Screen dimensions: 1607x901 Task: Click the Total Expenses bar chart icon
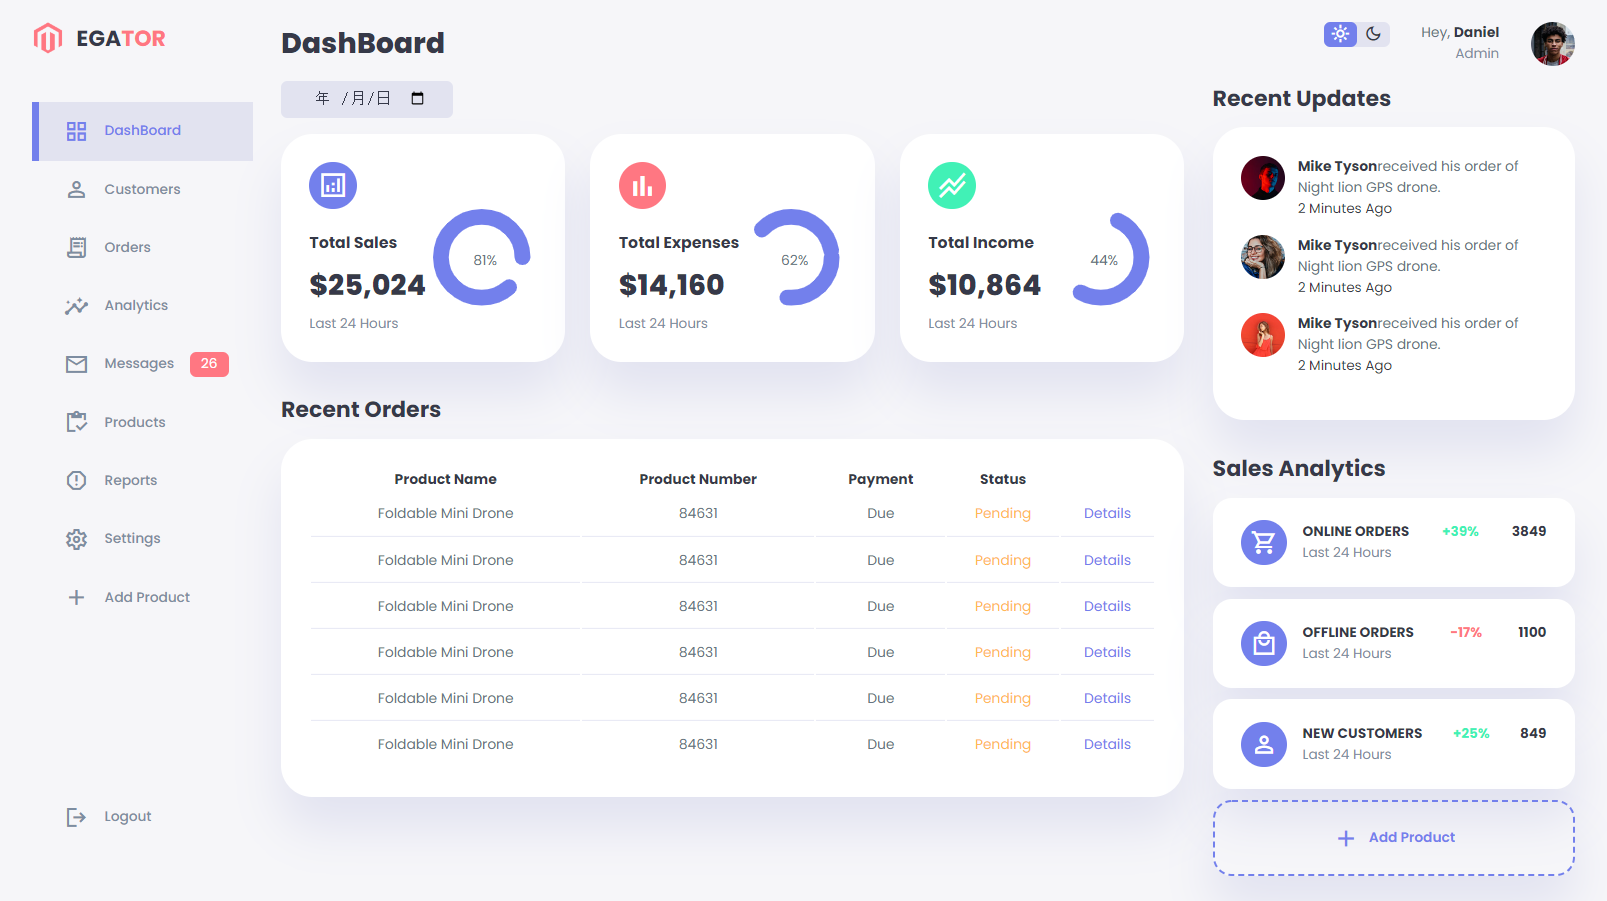(642, 185)
